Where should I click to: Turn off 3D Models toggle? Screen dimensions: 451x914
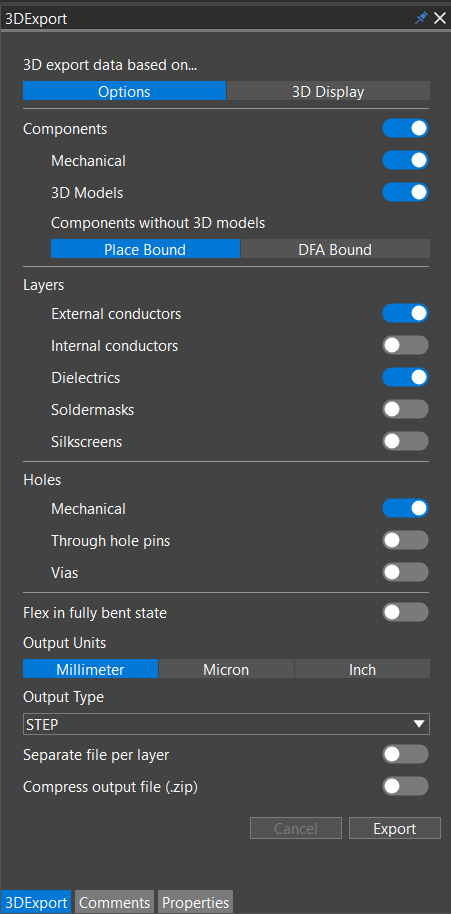[x=406, y=192]
